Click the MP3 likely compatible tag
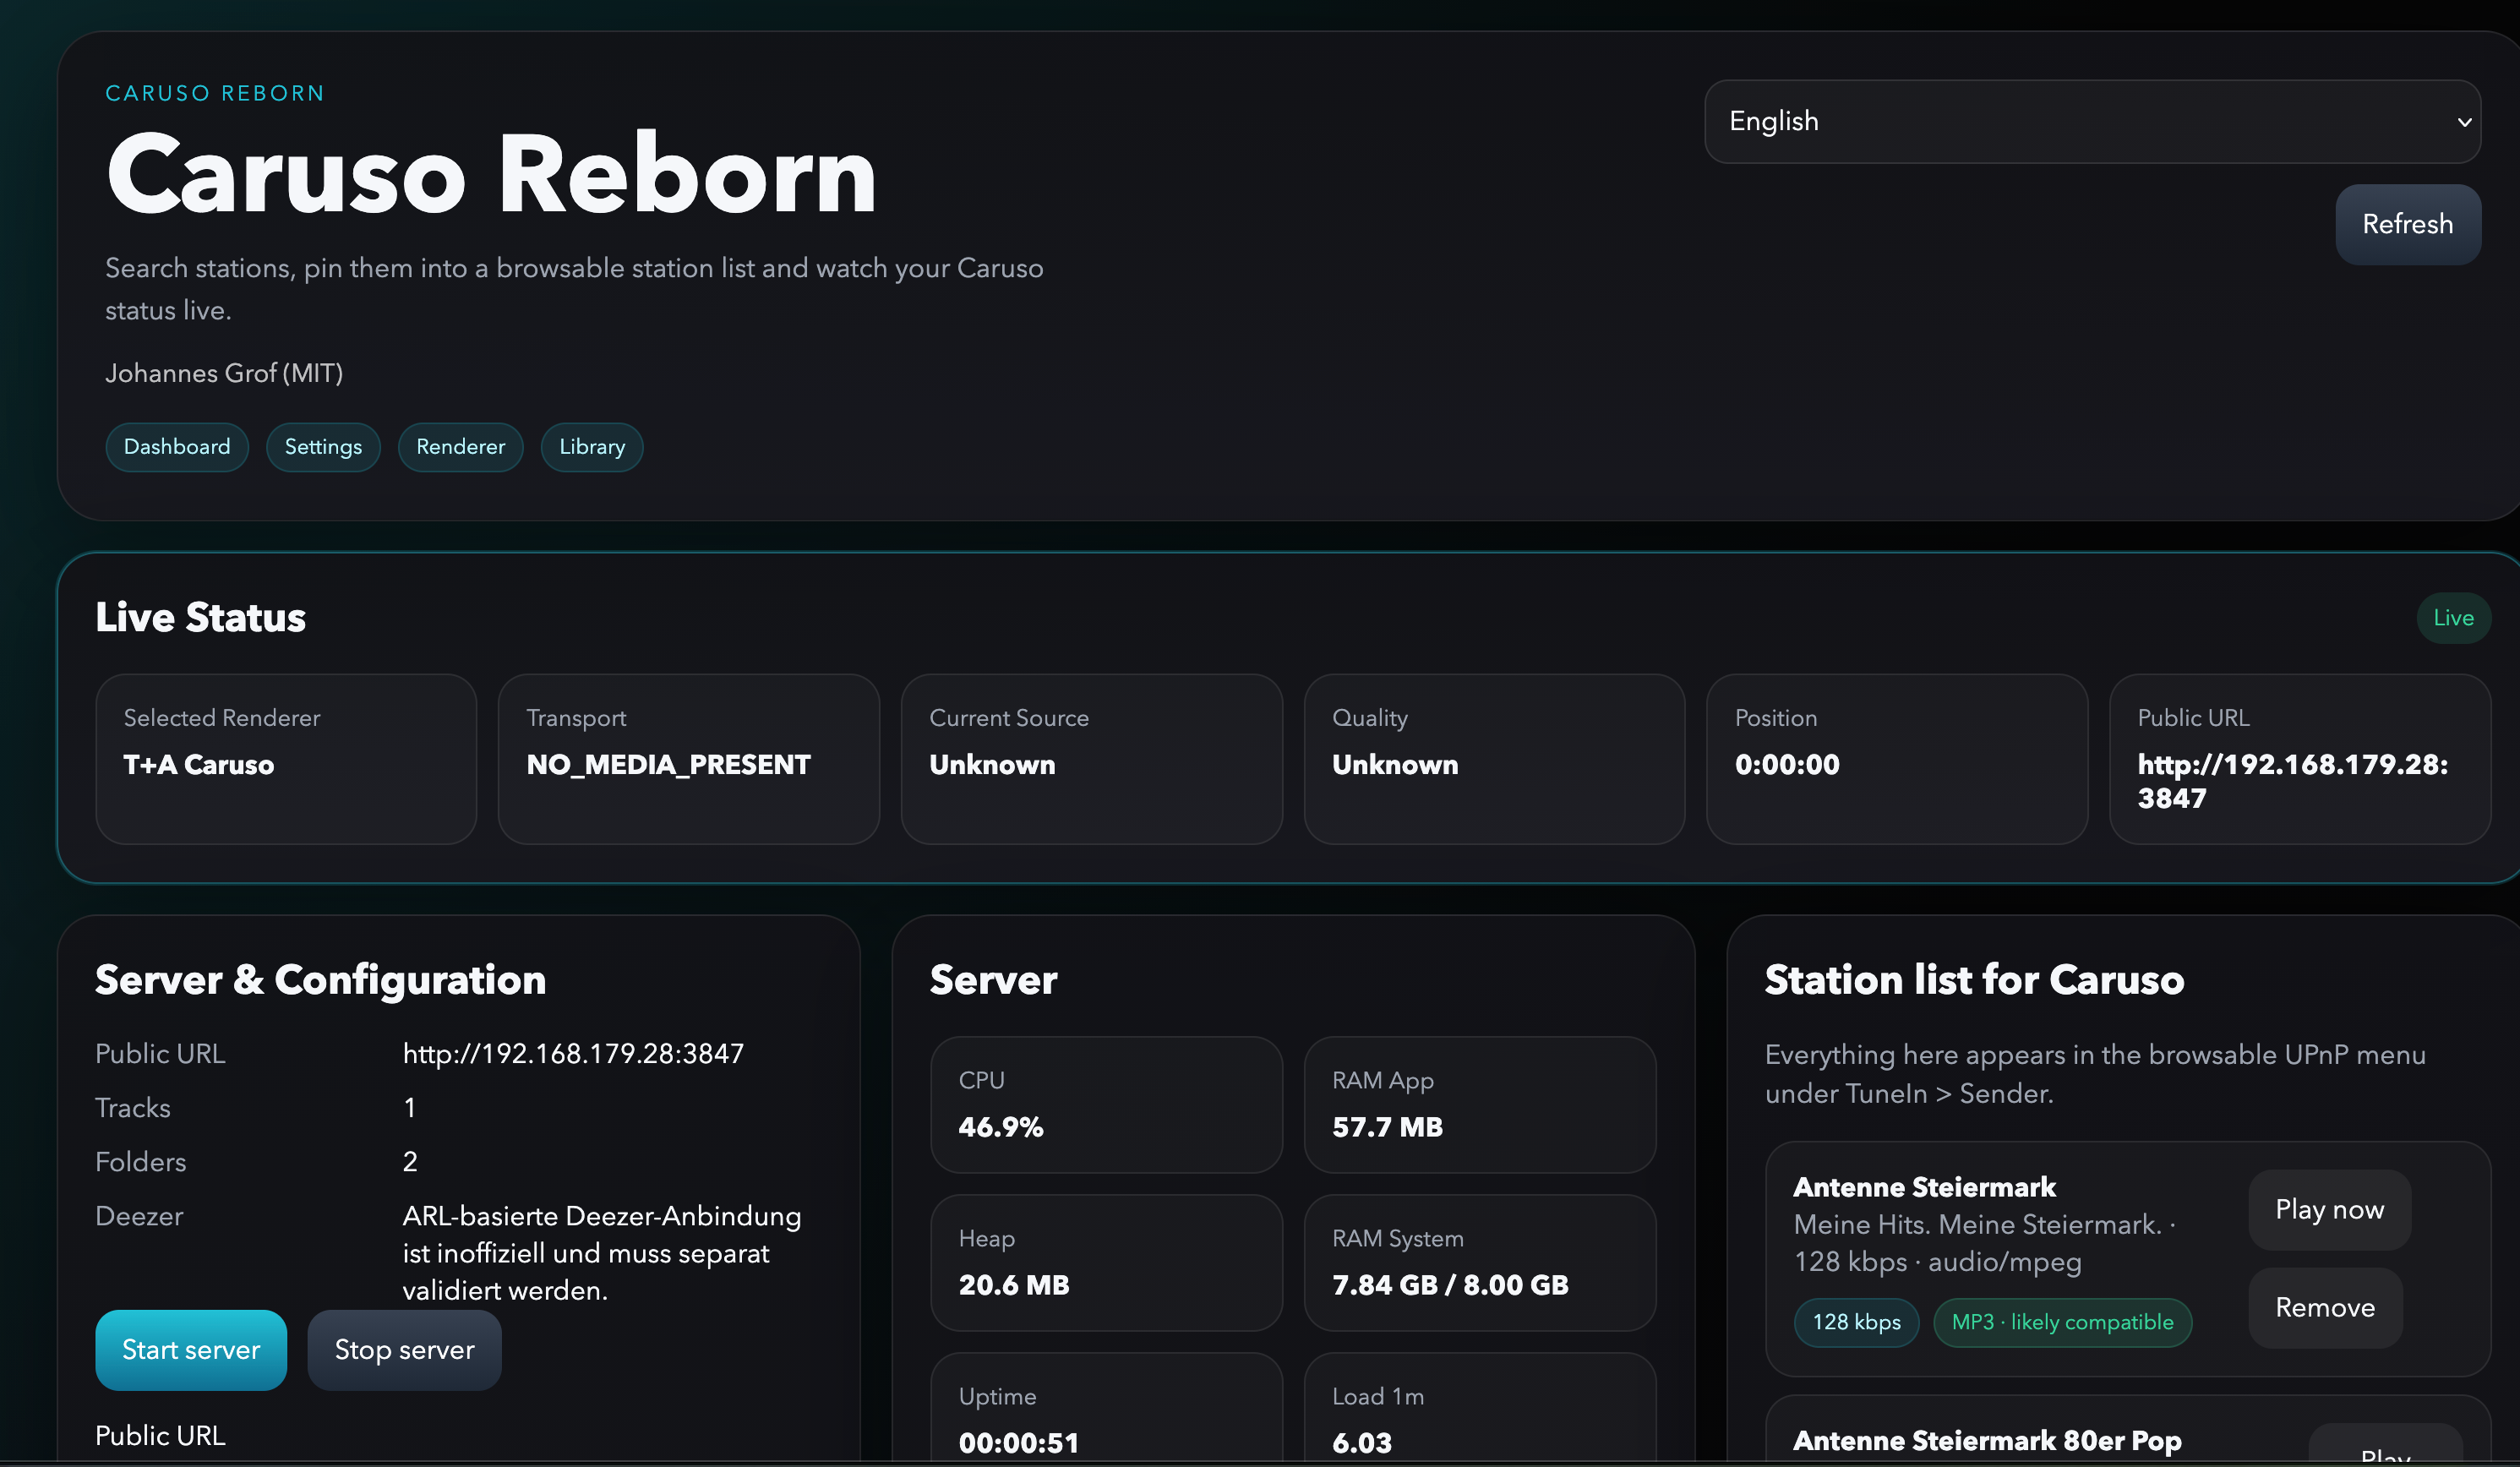 click(2062, 1323)
